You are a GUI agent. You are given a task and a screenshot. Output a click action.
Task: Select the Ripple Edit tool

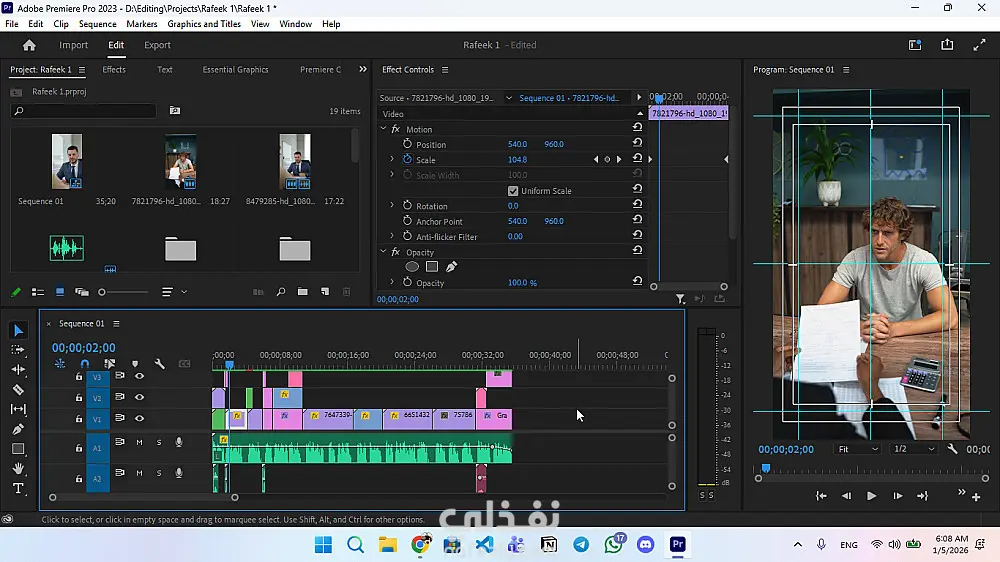(x=18, y=369)
